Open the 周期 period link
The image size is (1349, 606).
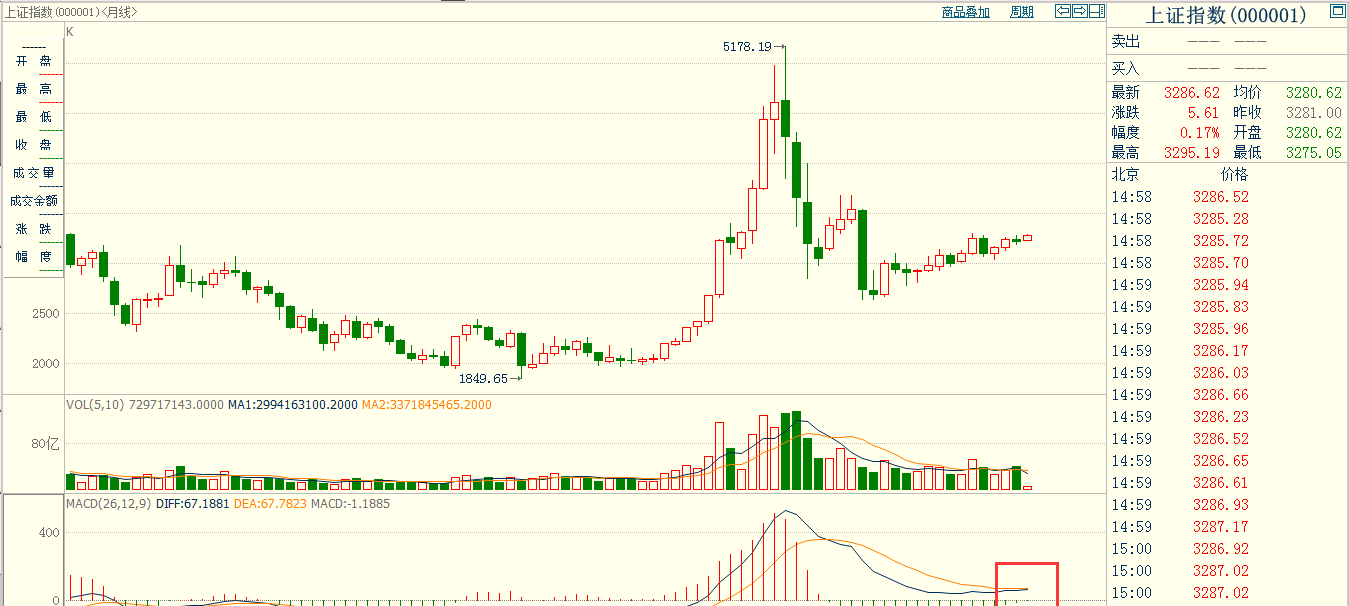point(1022,12)
